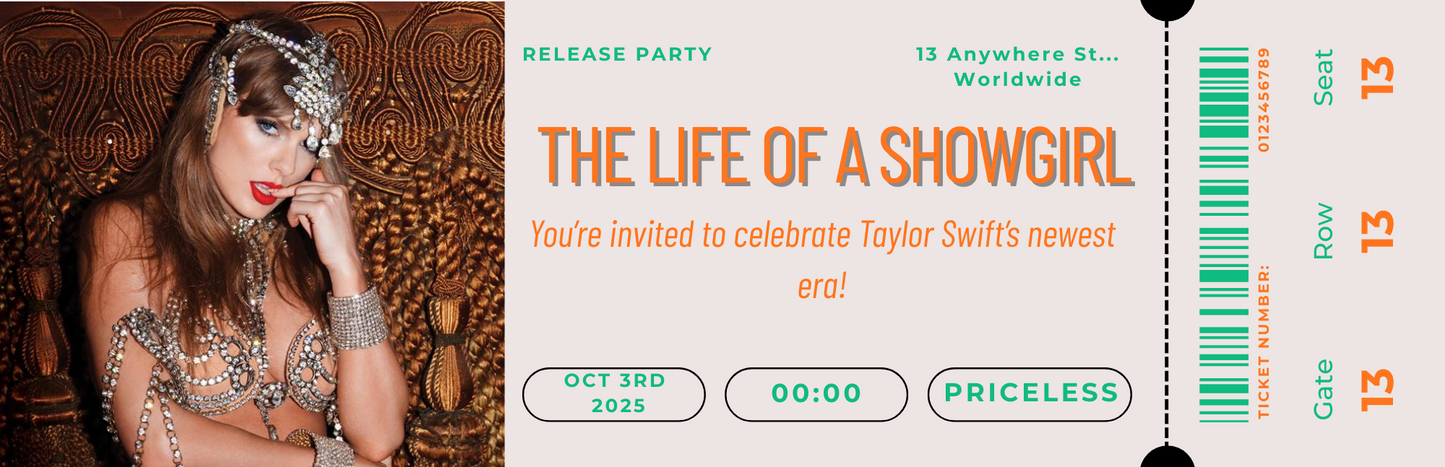
Task: Click the TICKET NUMBER label
Action: pos(1265,343)
